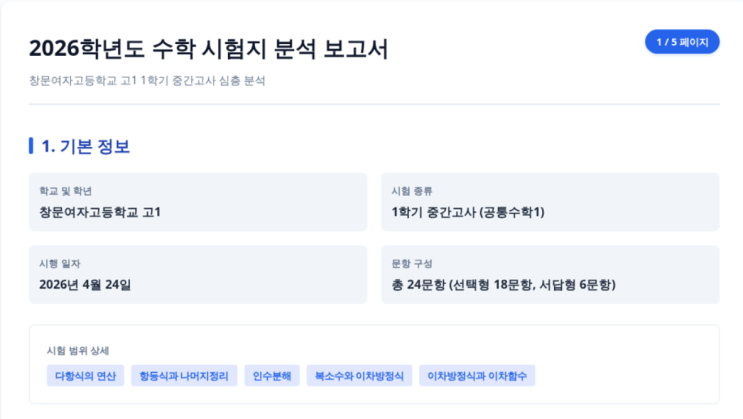Click the "1. 기본 정보" section heading

point(85,146)
